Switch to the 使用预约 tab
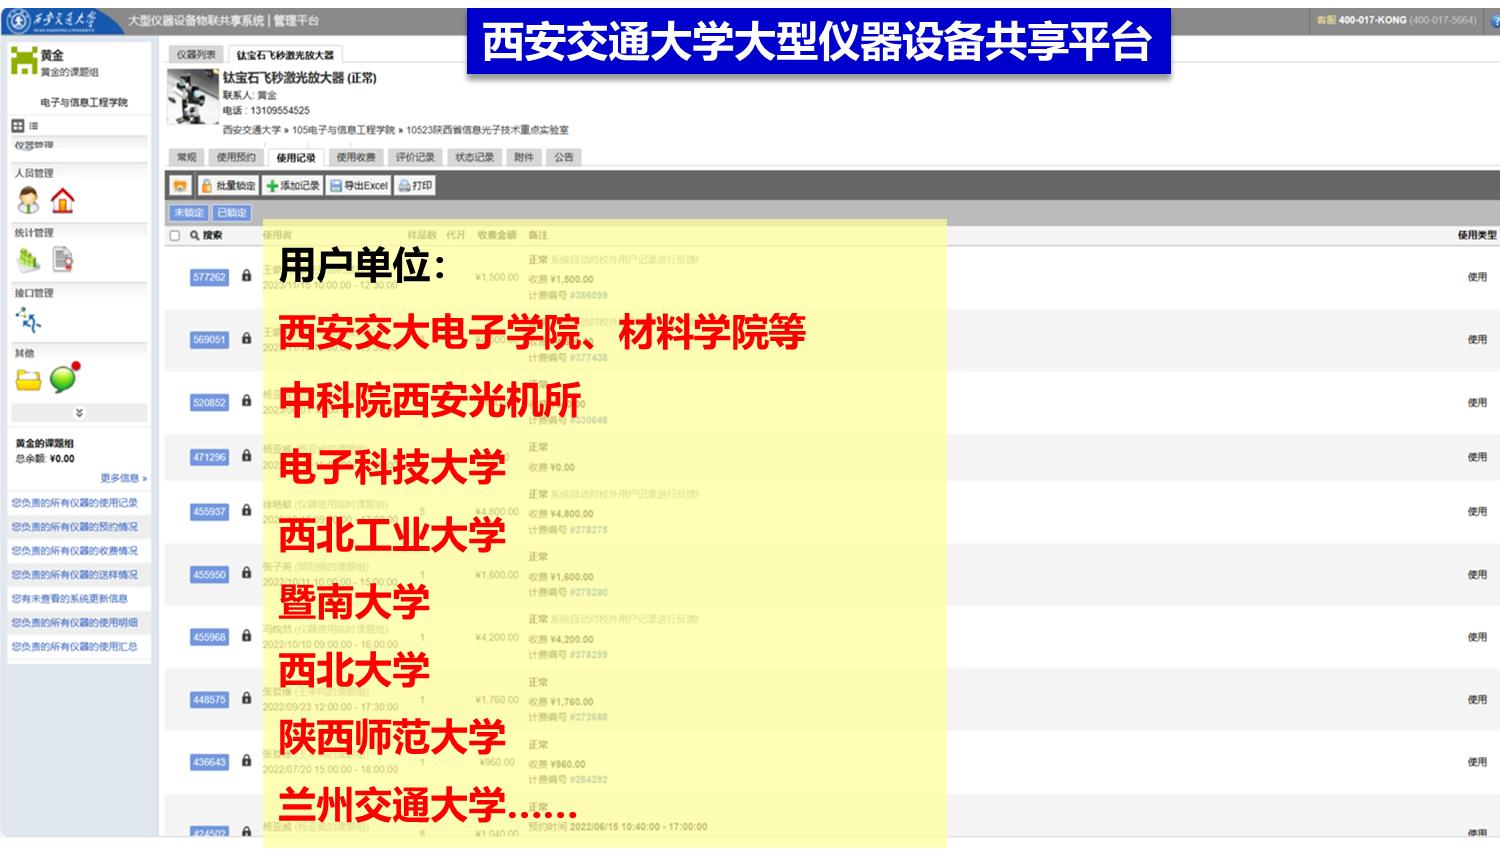The width and height of the screenshot is (1500, 850). click(x=237, y=157)
